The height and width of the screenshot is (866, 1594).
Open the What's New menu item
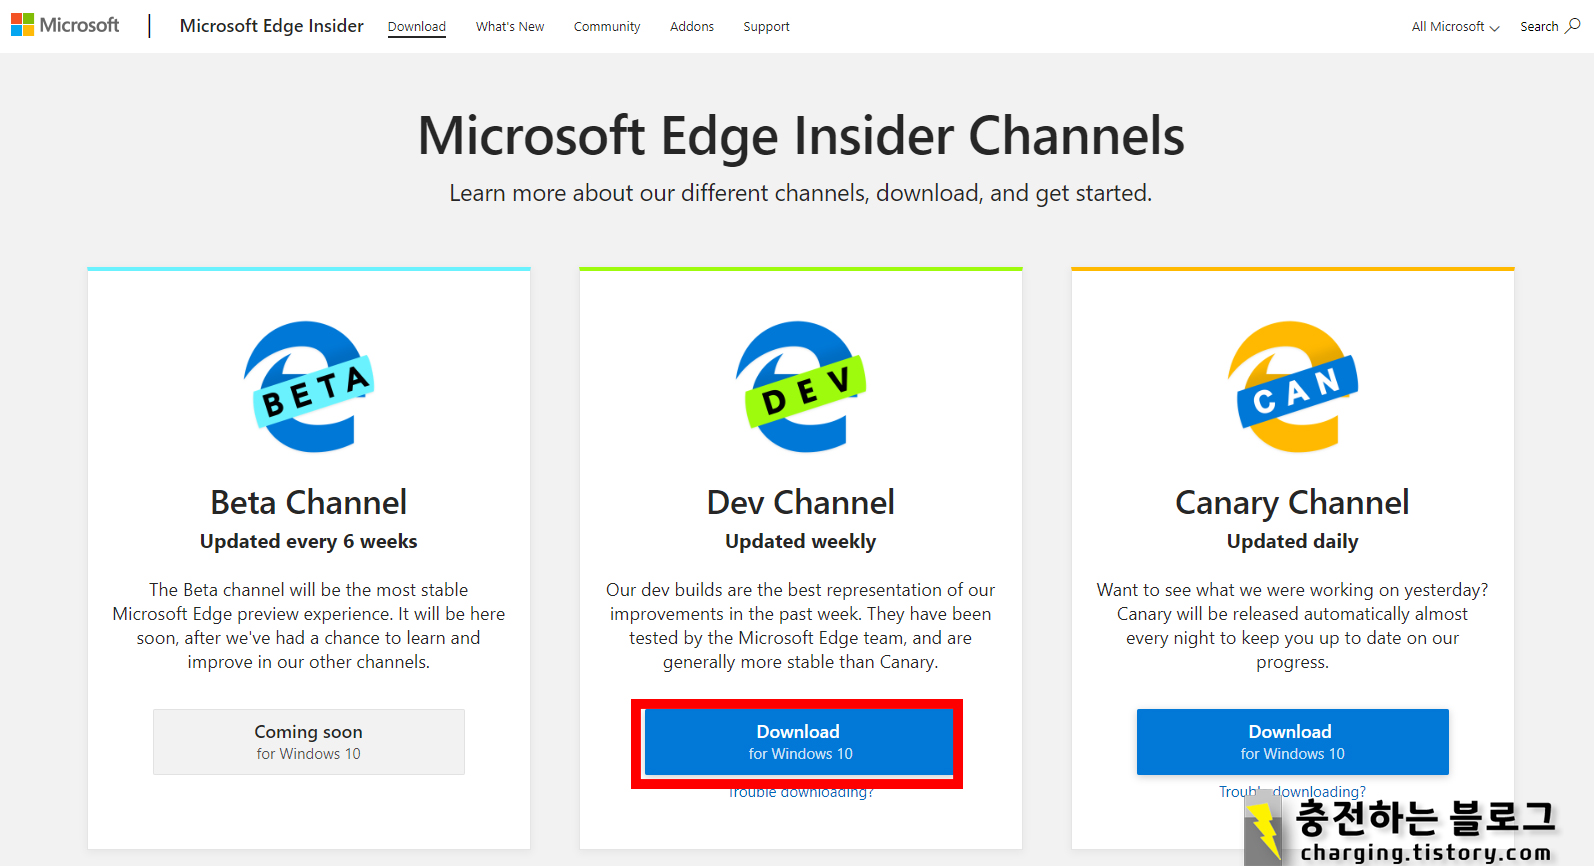(x=510, y=27)
